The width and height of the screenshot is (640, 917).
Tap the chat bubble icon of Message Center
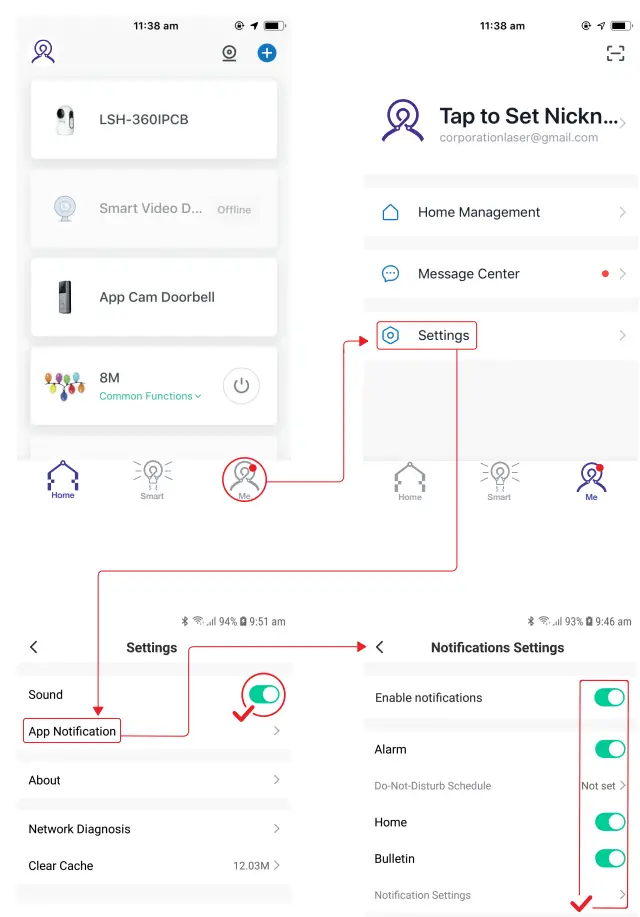(x=390, y=274)
